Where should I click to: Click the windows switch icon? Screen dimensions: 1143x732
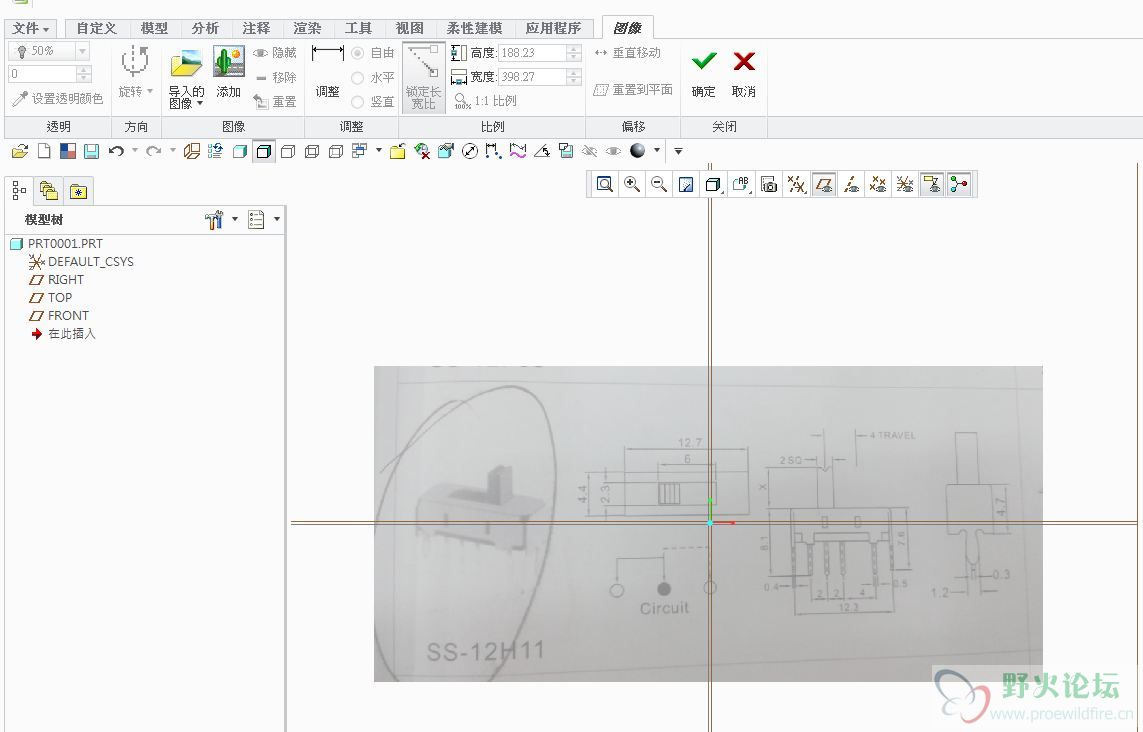(x=359, y=151)
